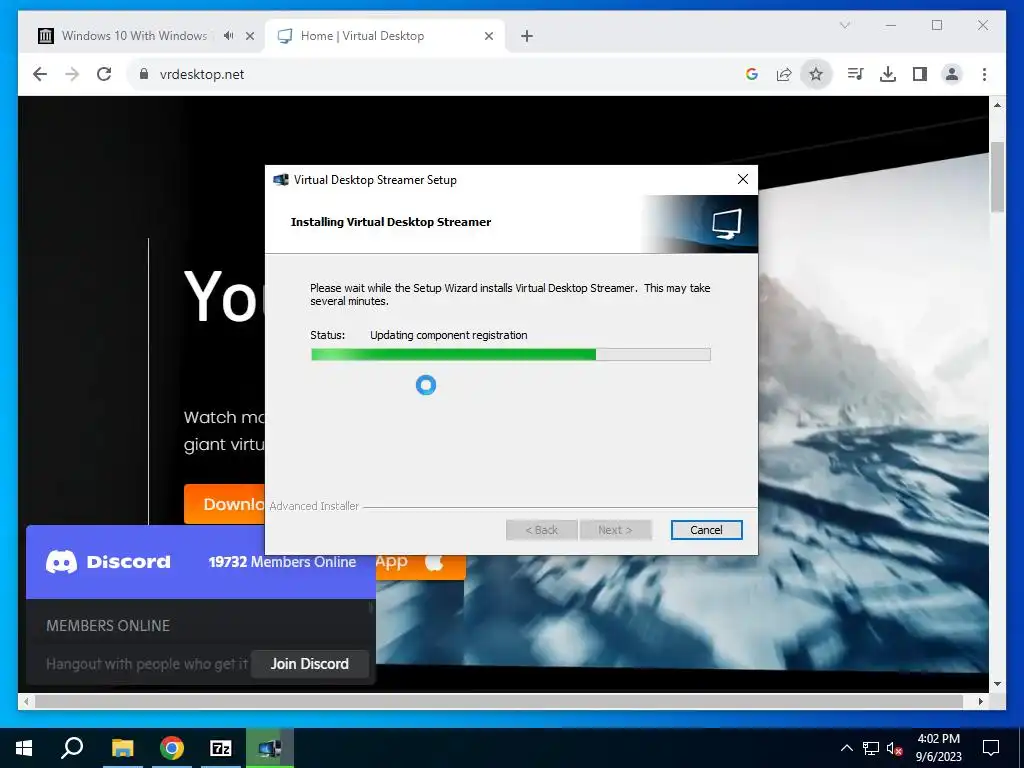Go back using the browser back arrow

(x=40, y=74)
